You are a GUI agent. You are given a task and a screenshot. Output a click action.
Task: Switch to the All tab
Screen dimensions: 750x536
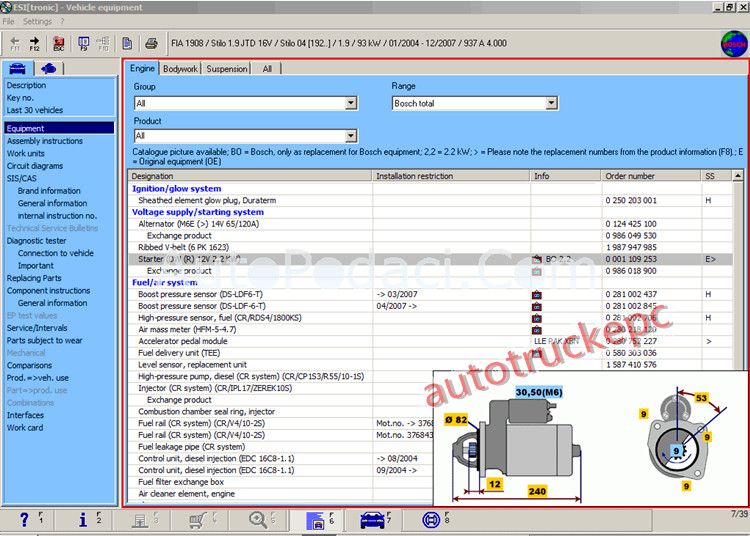pos(267,69)
